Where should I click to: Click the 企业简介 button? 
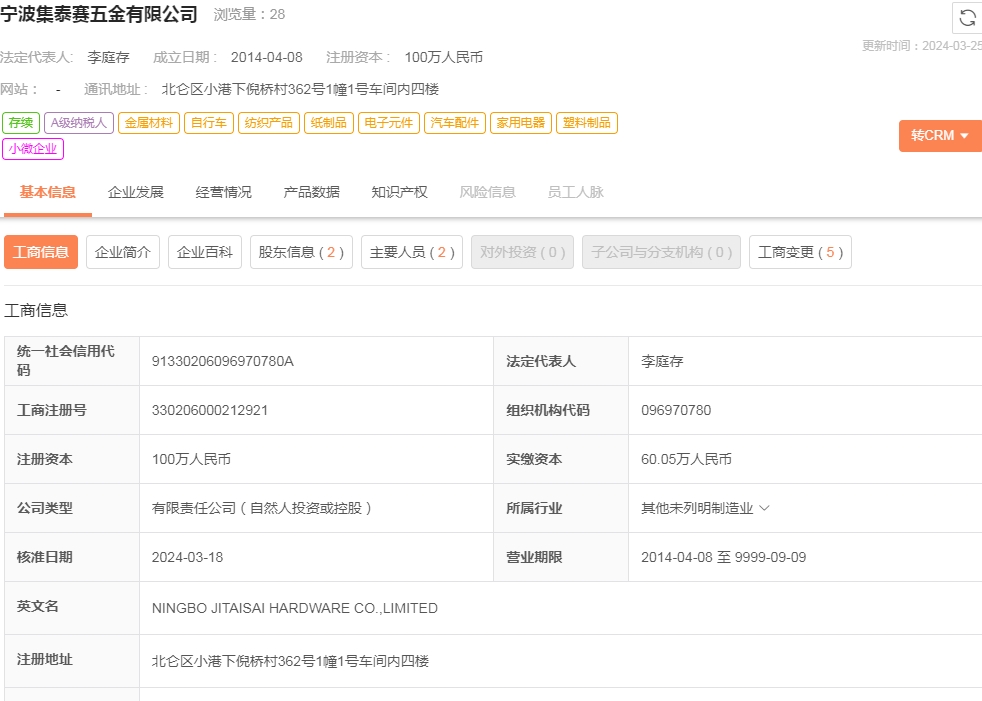click(x=123, y=252)
